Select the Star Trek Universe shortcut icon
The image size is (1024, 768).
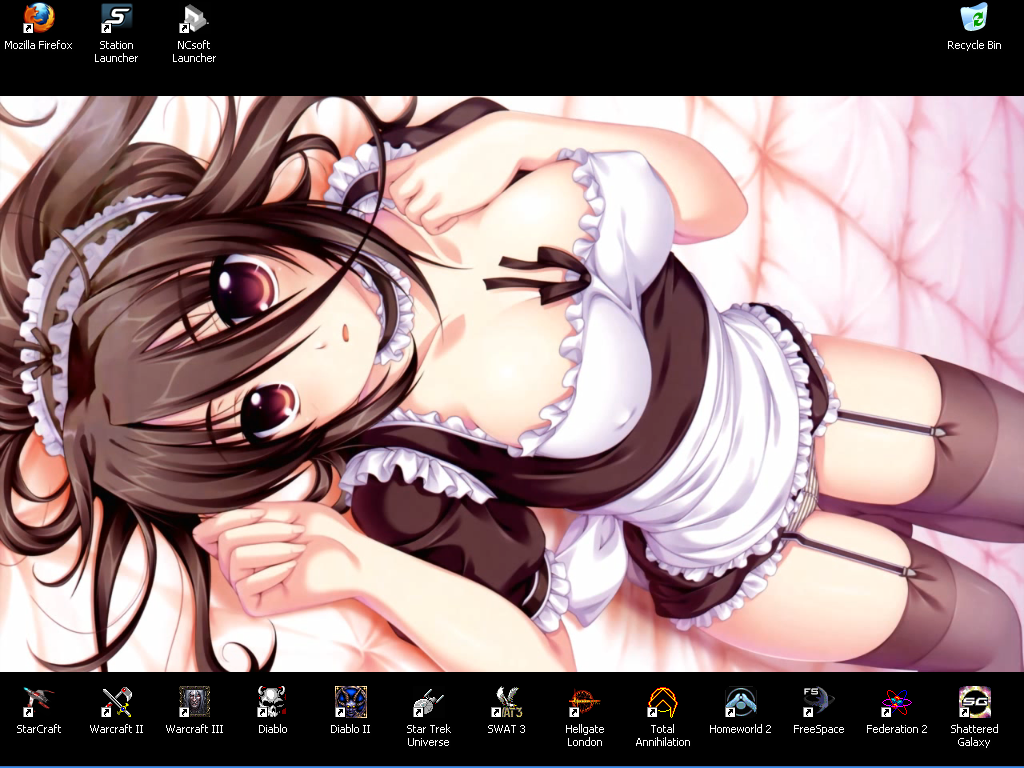(428, 702)
